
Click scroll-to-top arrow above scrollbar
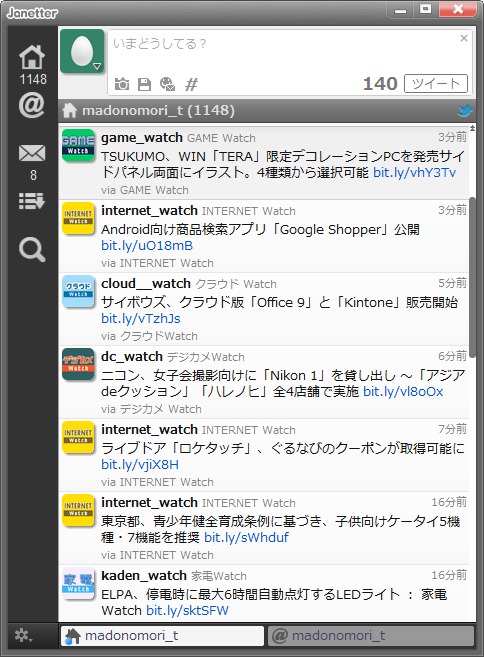pyautogui.click(x=472, y=128)
